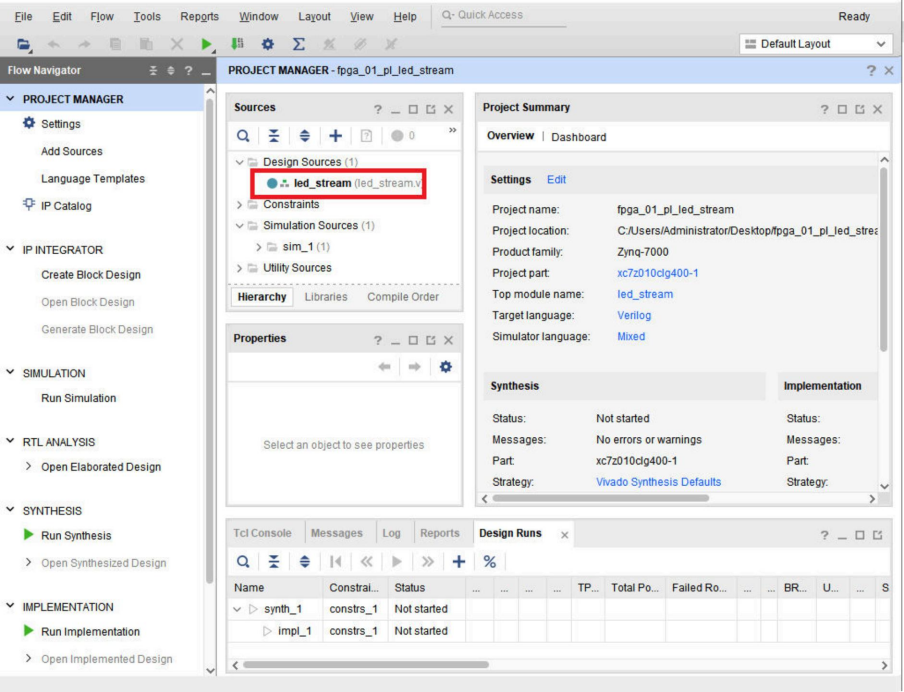Image resolution: width=904 pixels, height=692 pixels.
Task: Click the green Run flow toolbar arrow
Action: click(x=208, y=45)
